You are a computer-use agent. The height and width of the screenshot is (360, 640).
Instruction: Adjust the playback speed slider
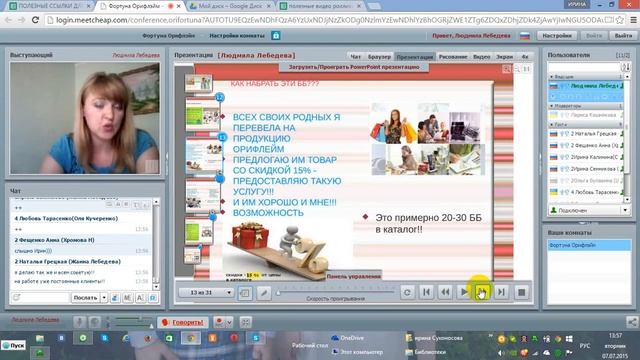pyautogui.click(x=336, y=292)
